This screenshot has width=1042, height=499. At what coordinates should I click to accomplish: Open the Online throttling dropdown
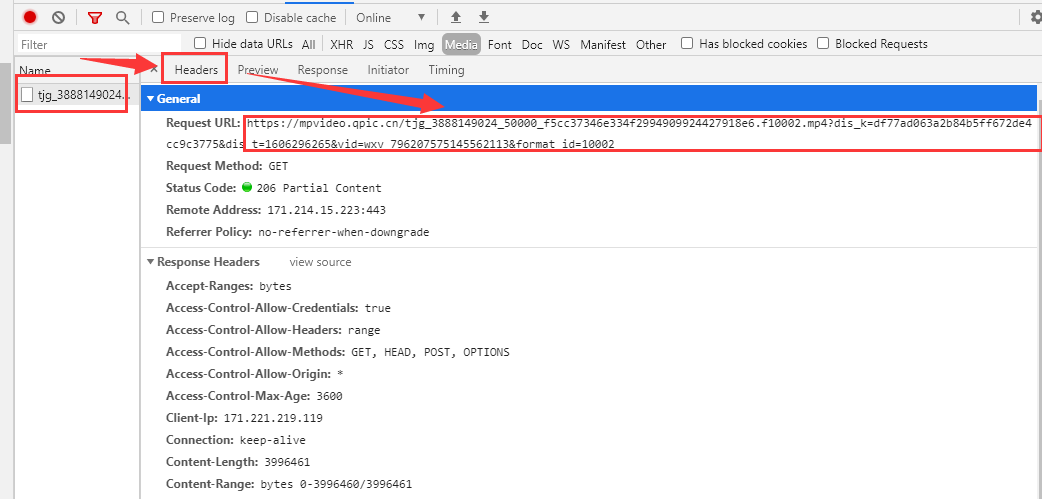click(x=390, y=17)
